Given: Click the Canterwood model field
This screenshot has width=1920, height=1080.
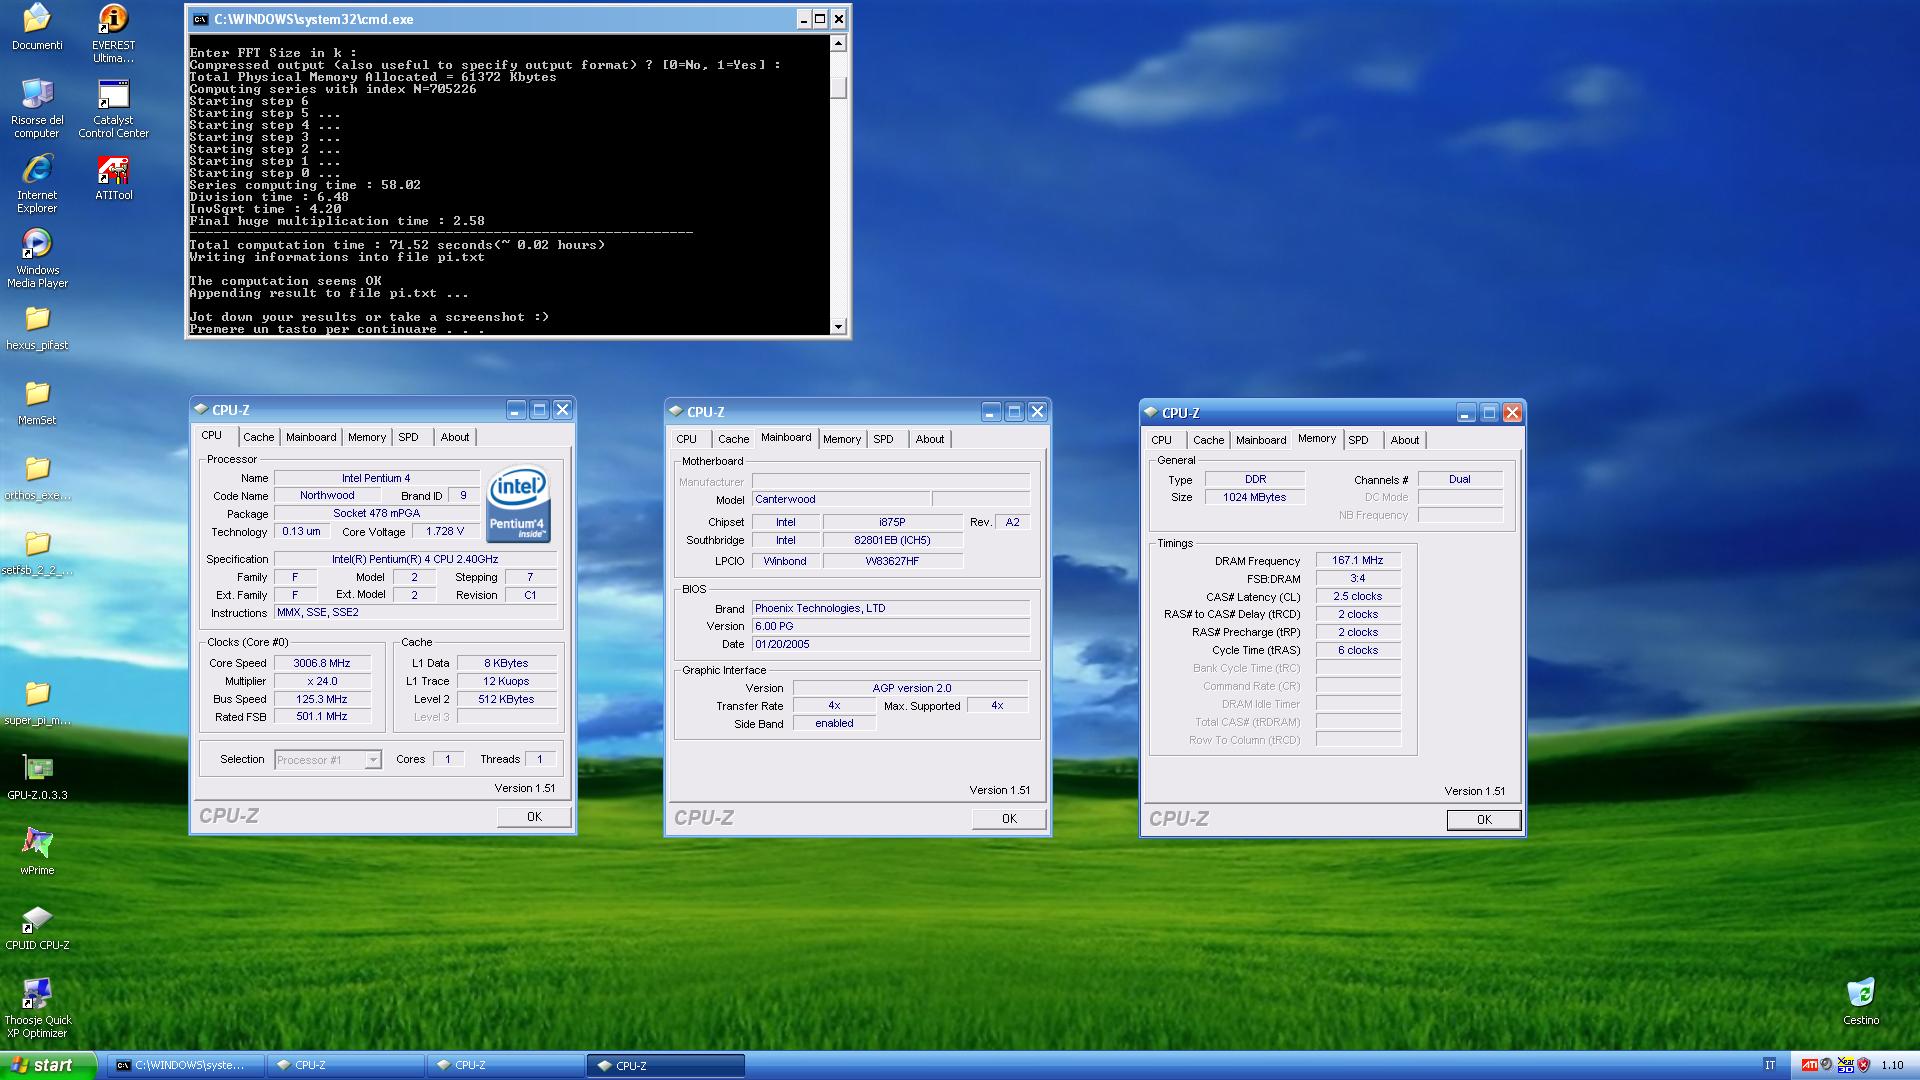Looking at the screenshot, I should (x=841, y=500).
